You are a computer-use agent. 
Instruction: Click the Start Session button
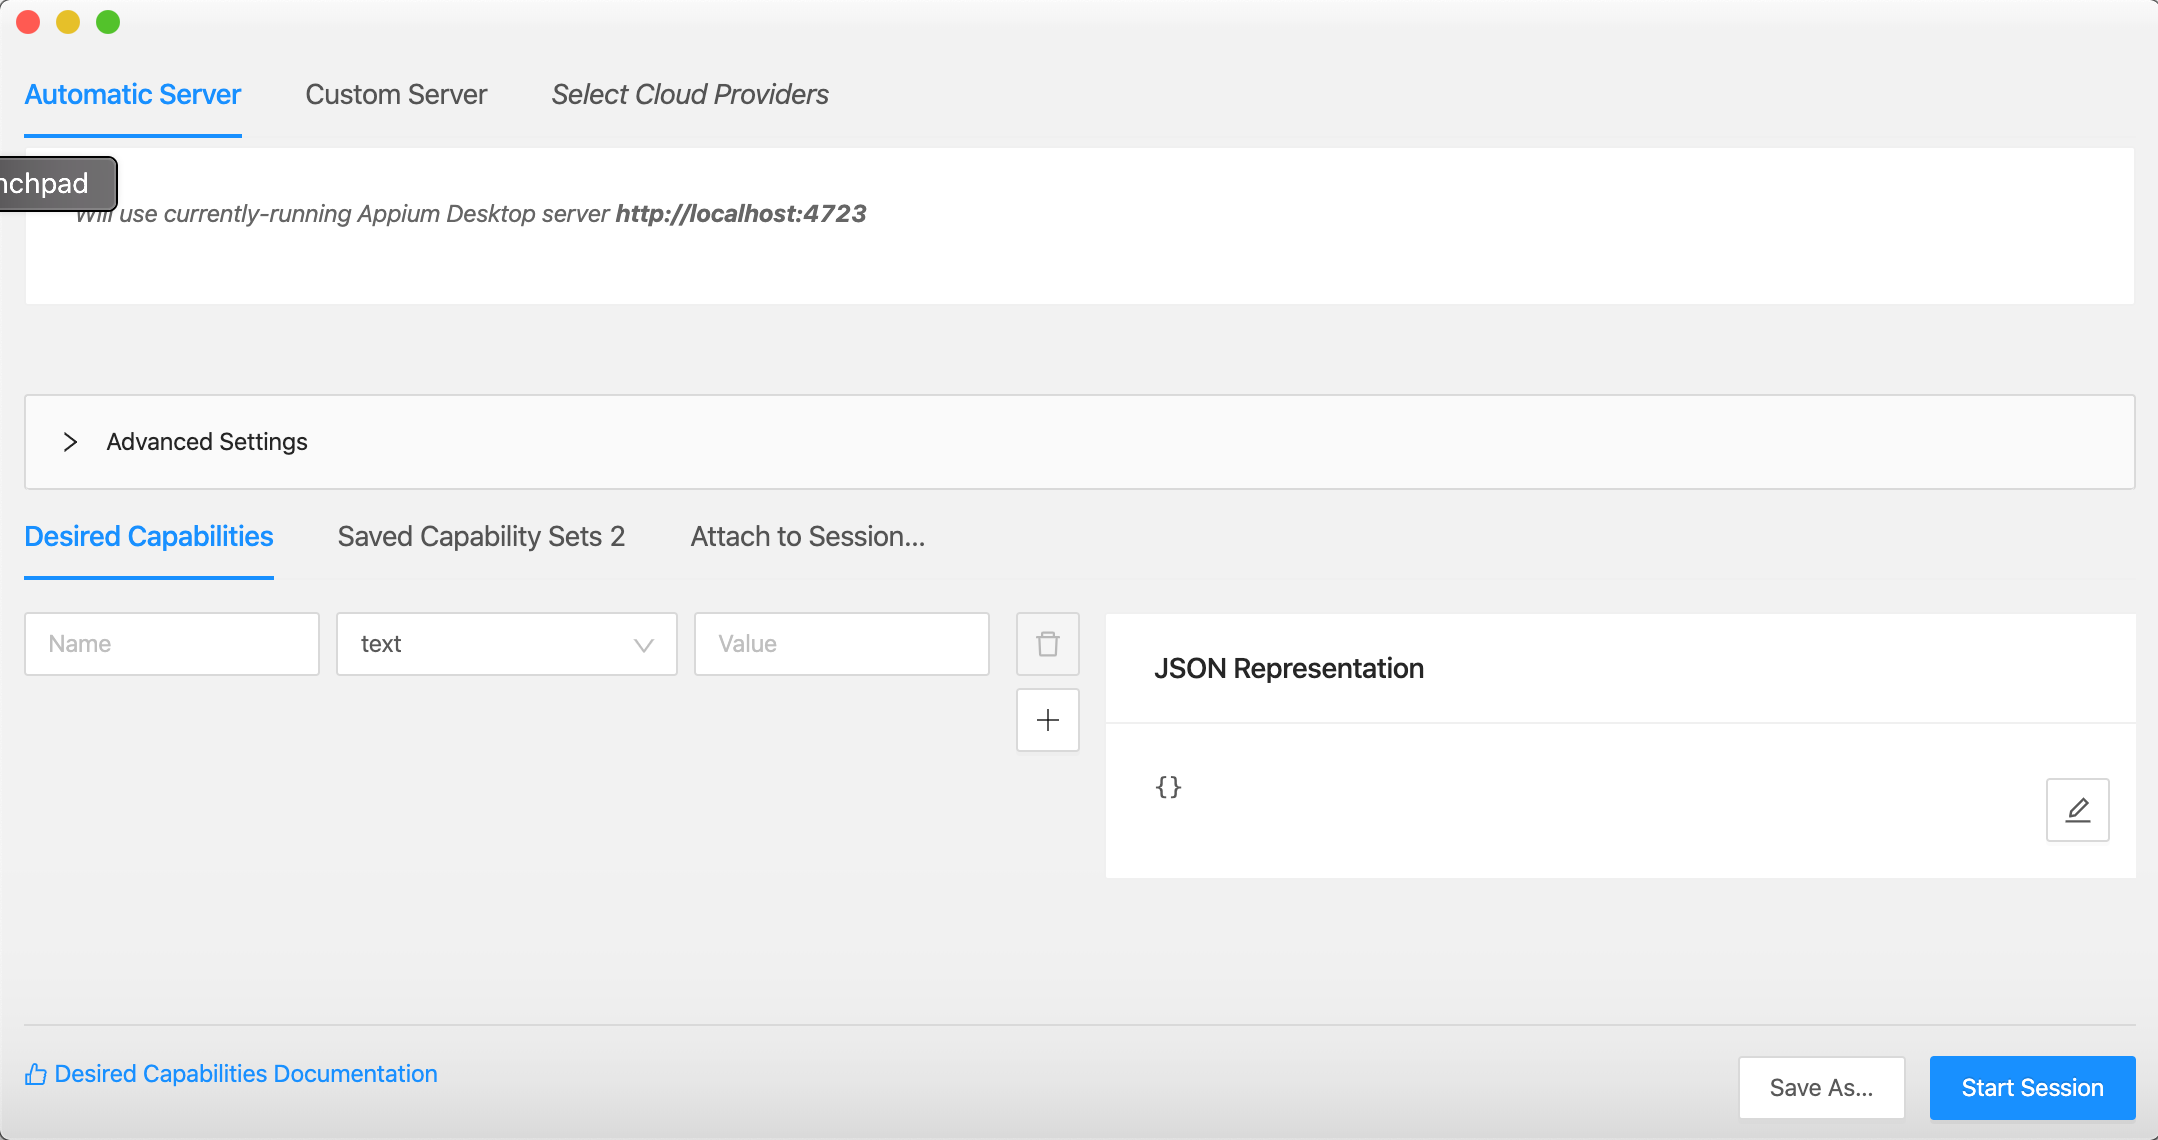tap(2032, 1088)
